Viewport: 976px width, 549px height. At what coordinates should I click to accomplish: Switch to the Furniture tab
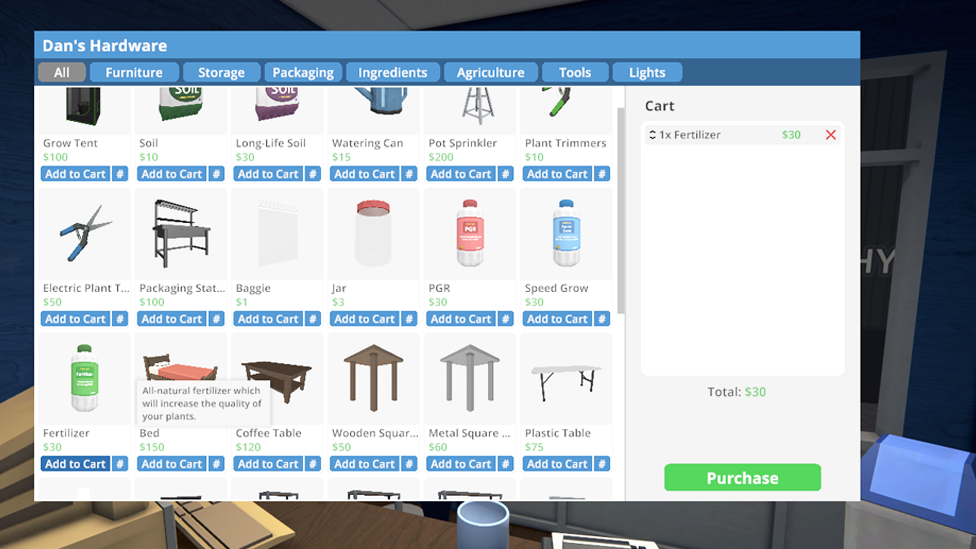tap(134, 72)
